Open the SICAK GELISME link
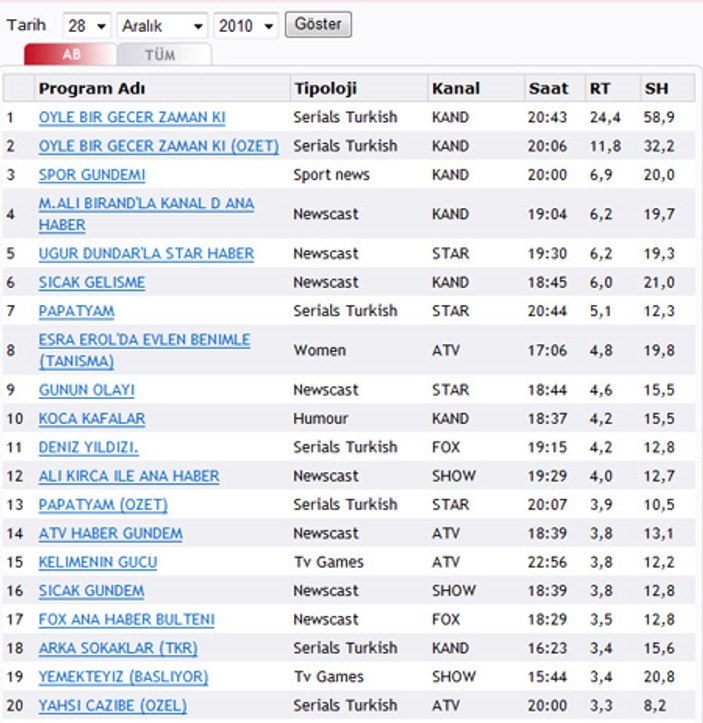Viewport: 703px width, 723px height. [x=92, y=282]
